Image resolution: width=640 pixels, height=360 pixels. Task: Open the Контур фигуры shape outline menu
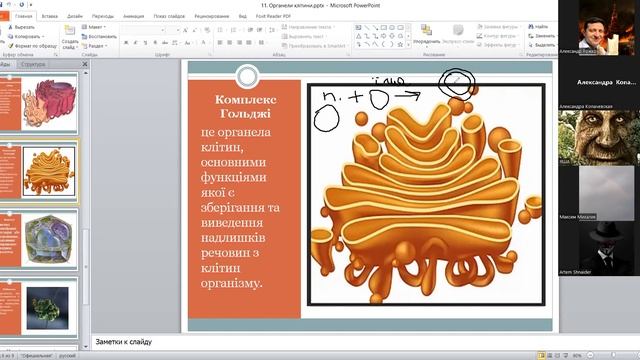pyautogui.click(x=498, y=36)
